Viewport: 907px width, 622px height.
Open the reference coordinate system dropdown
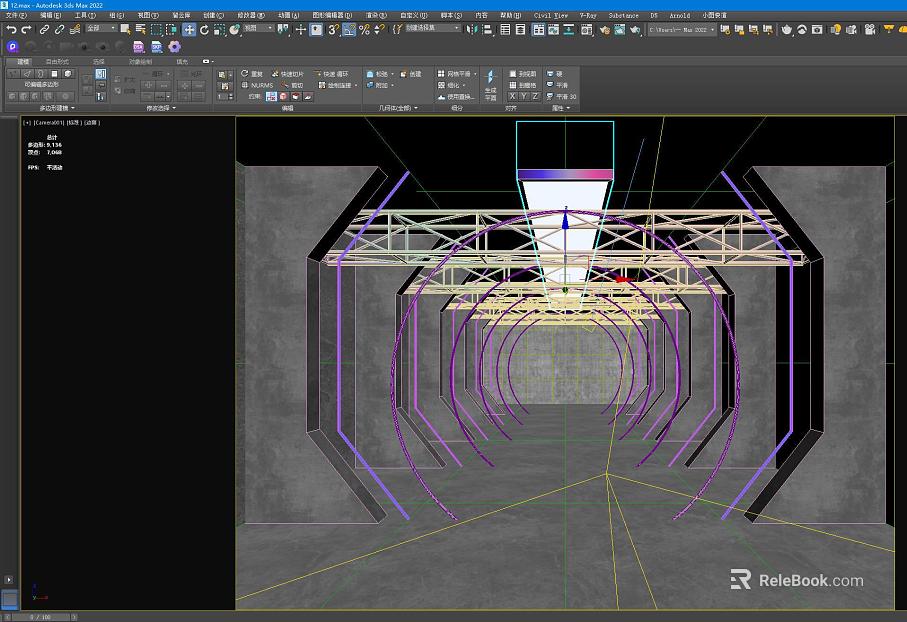[258, 28]
